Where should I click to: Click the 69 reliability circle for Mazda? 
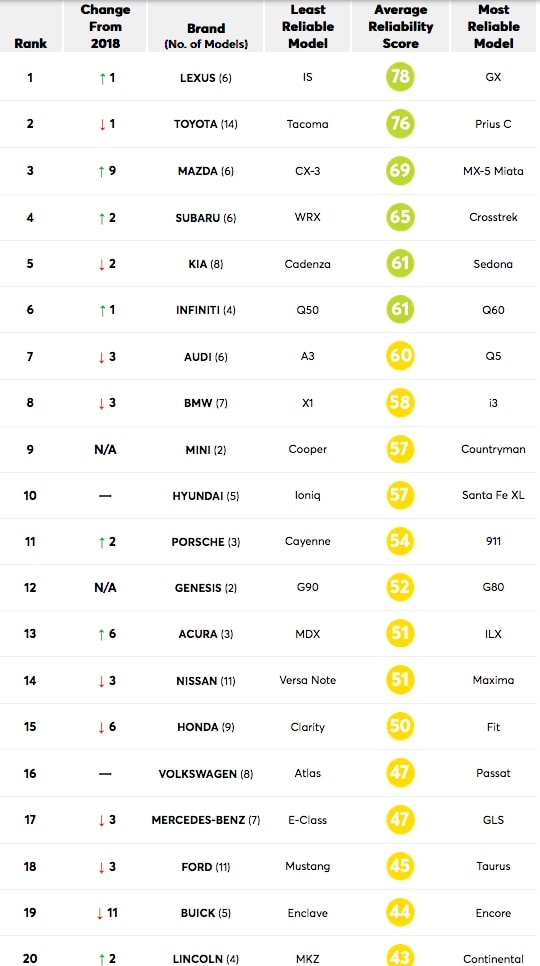tap(400, 169)
